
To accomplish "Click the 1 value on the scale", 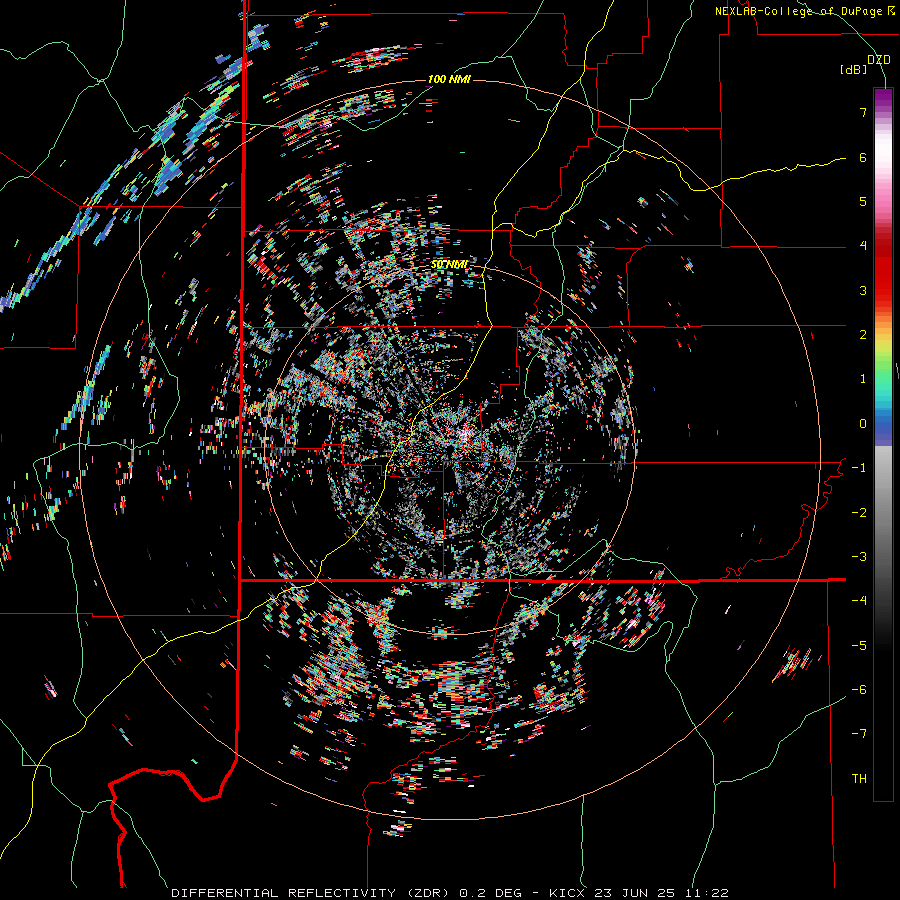I will click(x=863, y=379).
